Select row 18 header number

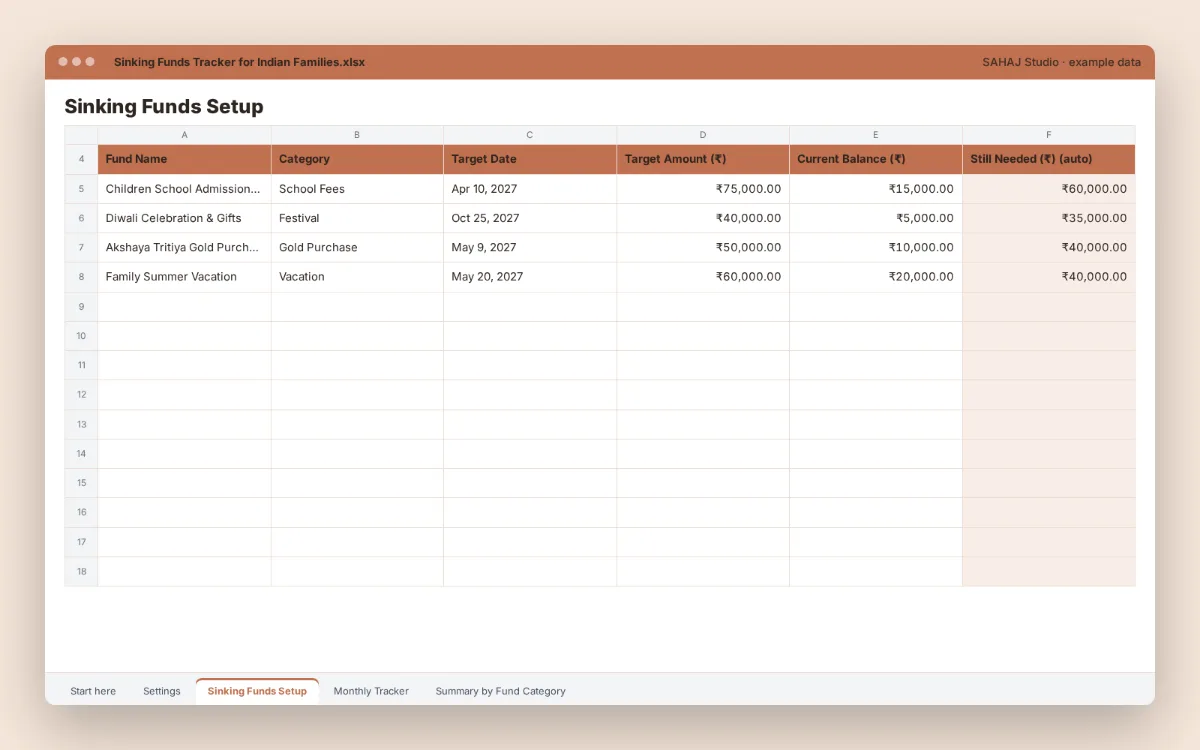(x=81, y=572)
